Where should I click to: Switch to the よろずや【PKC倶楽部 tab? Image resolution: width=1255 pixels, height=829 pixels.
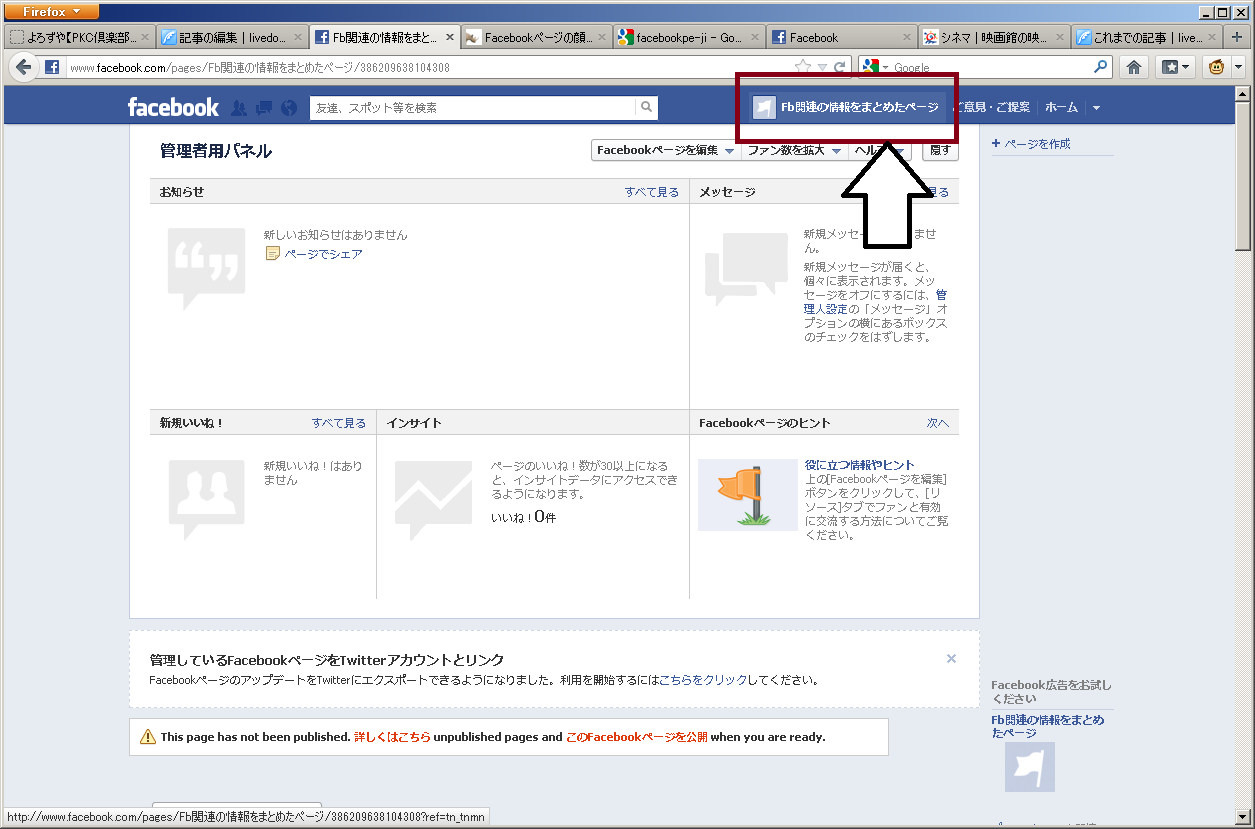click(x=80, y=37)
